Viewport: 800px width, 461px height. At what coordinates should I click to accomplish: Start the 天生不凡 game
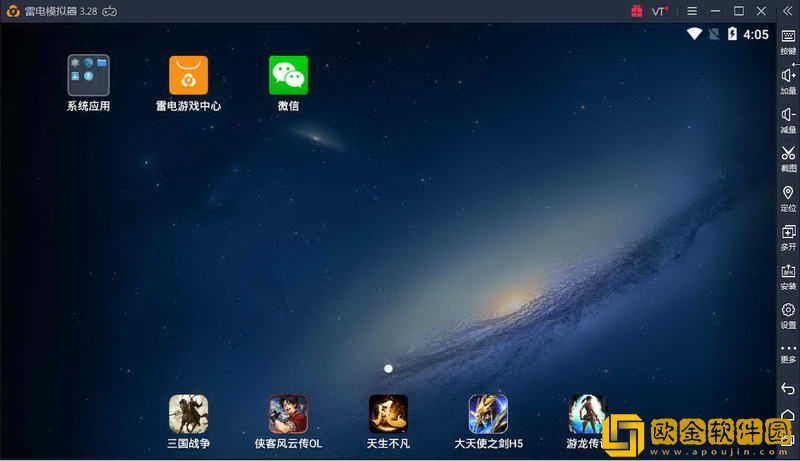coord(388,414)
